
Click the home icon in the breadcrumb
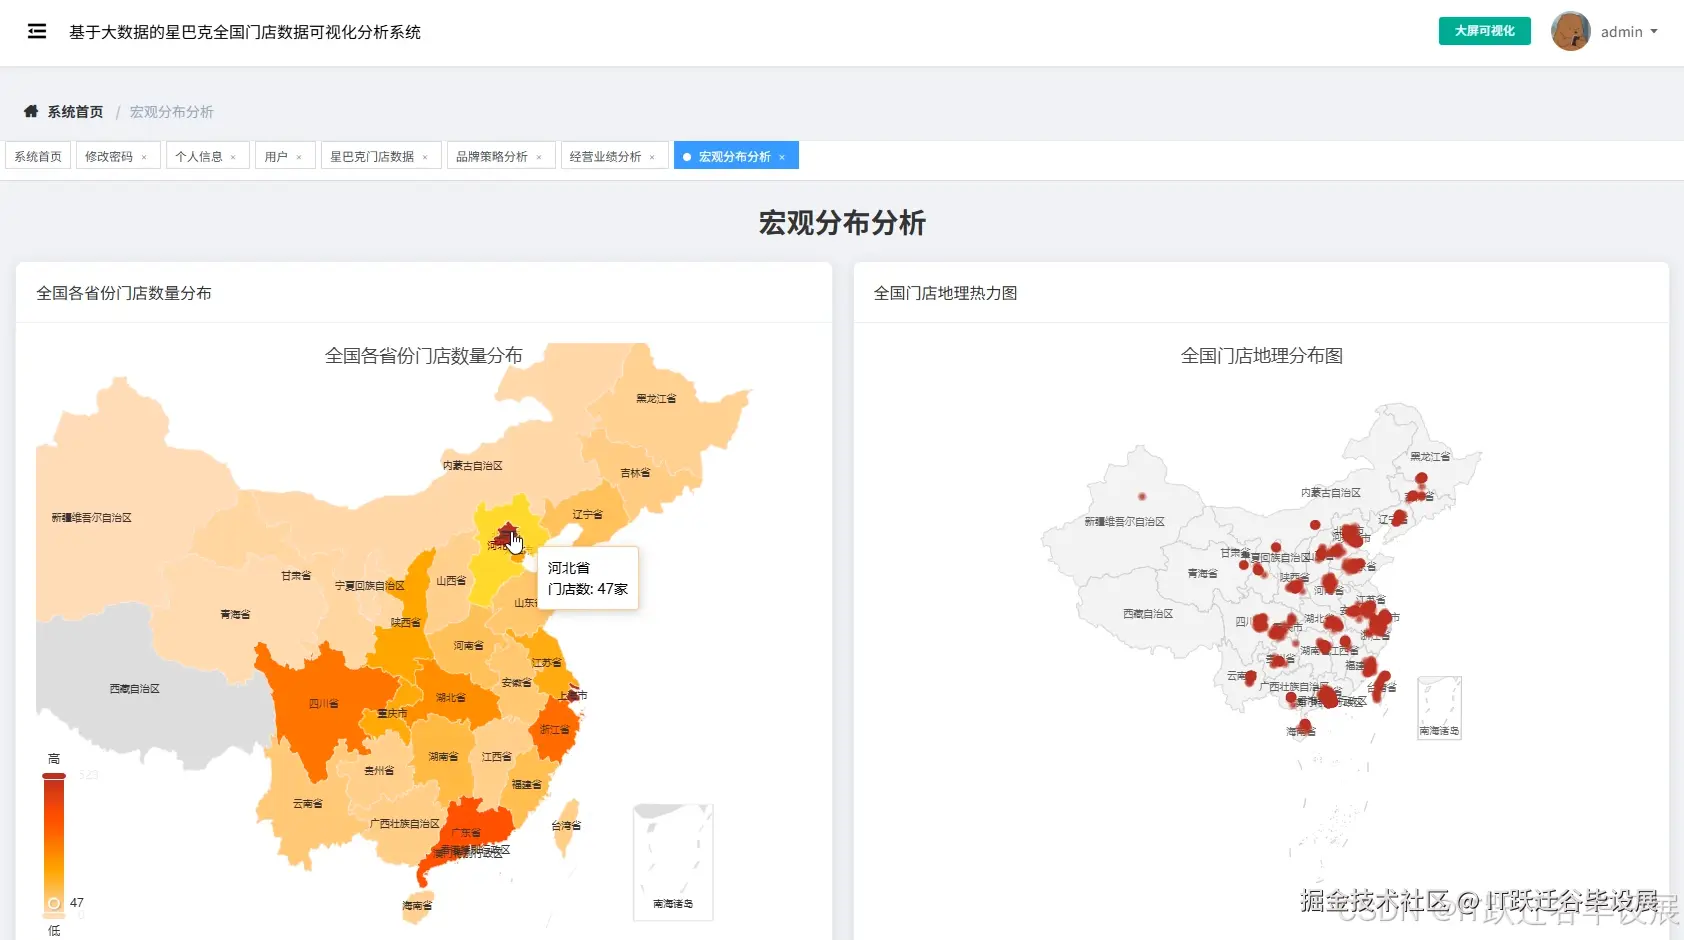31,111
